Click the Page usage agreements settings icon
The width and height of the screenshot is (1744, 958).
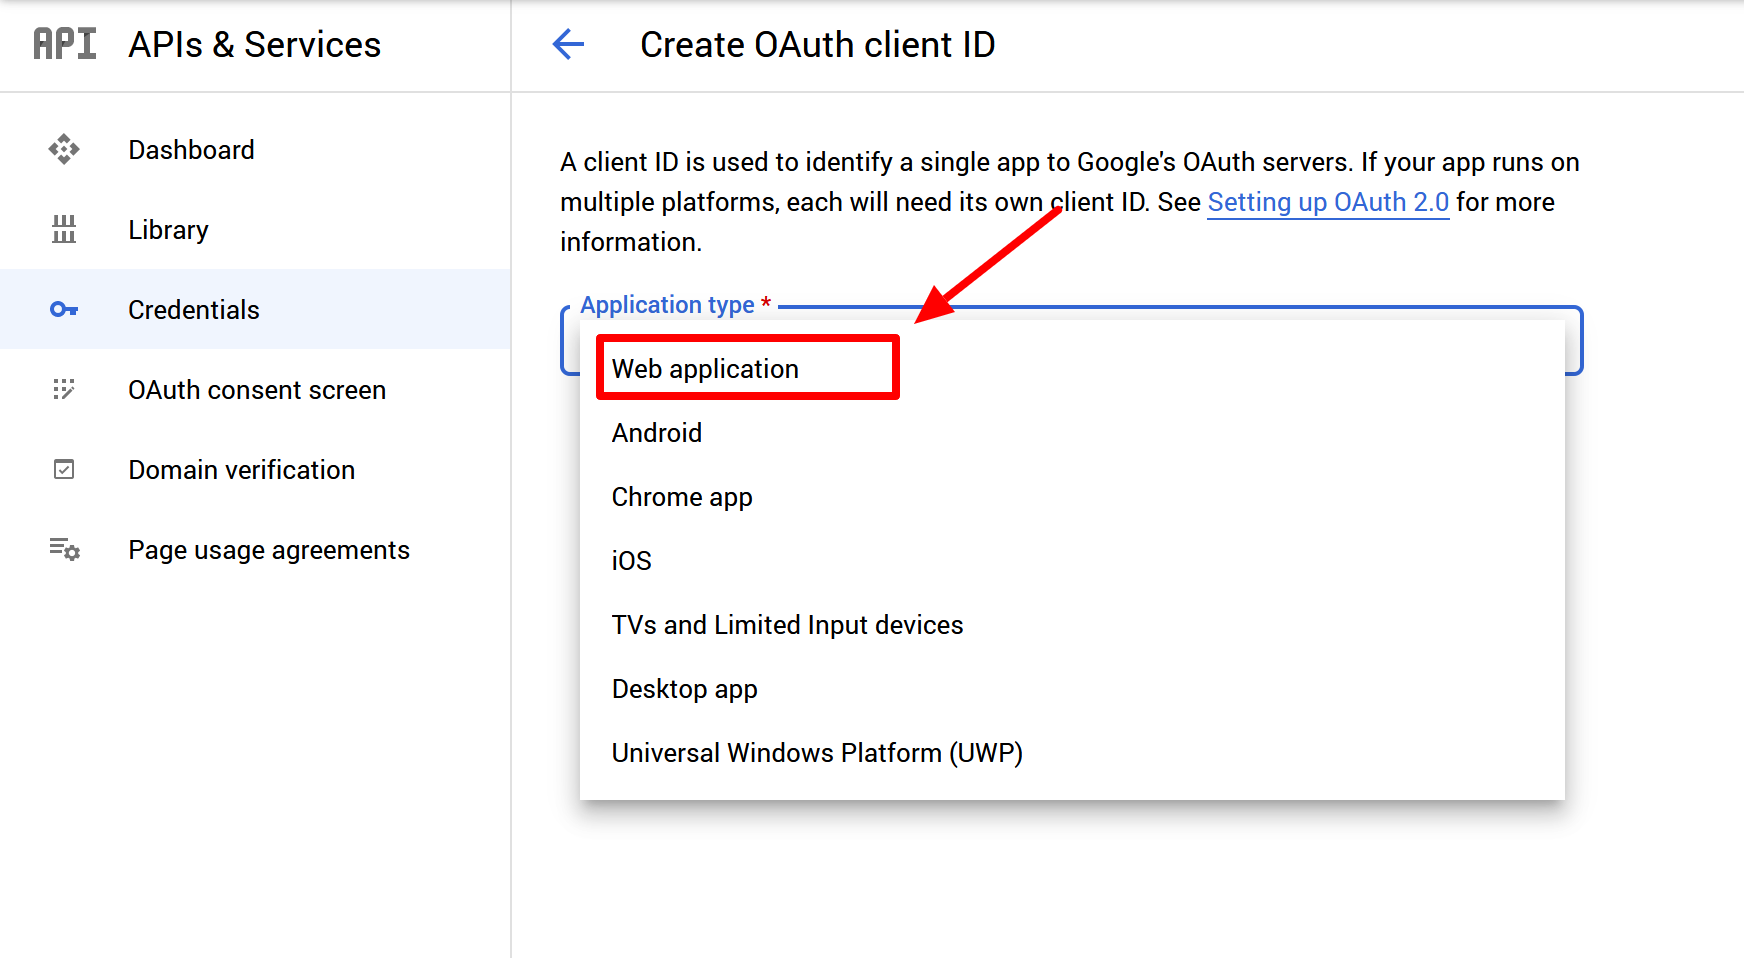point(64,549)
